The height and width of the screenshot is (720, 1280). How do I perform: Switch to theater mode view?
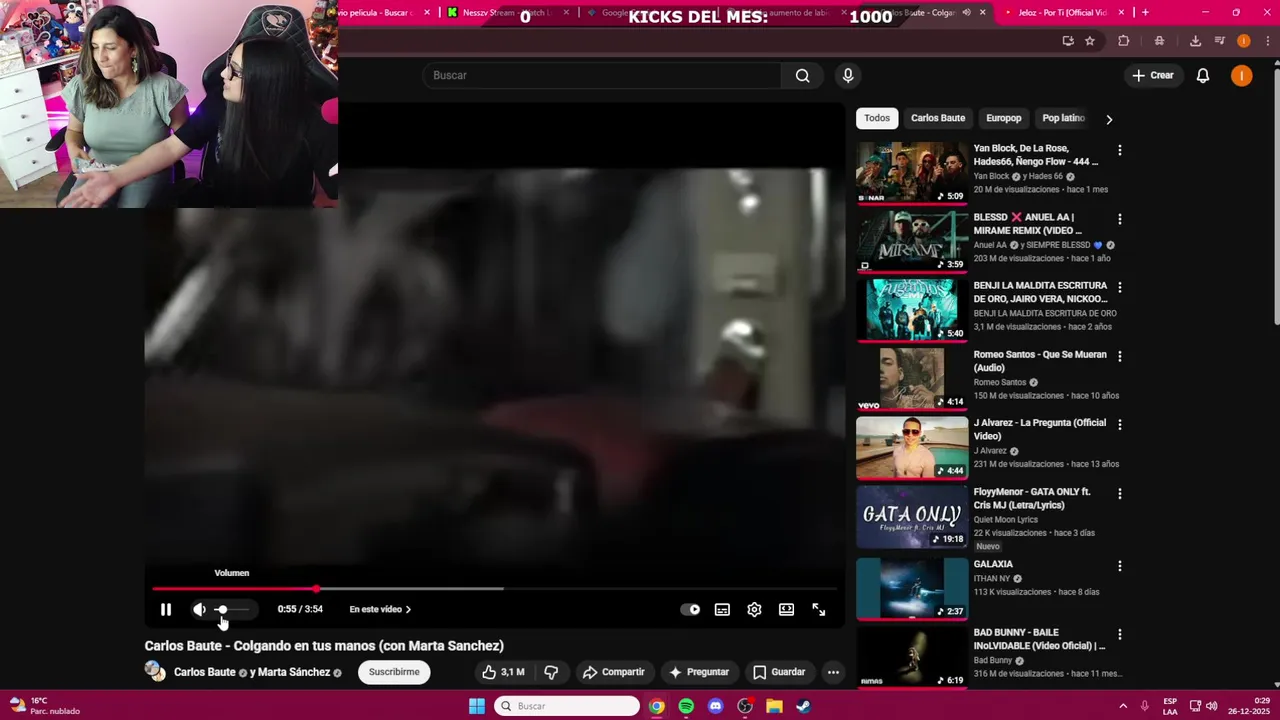pos(787,609)
